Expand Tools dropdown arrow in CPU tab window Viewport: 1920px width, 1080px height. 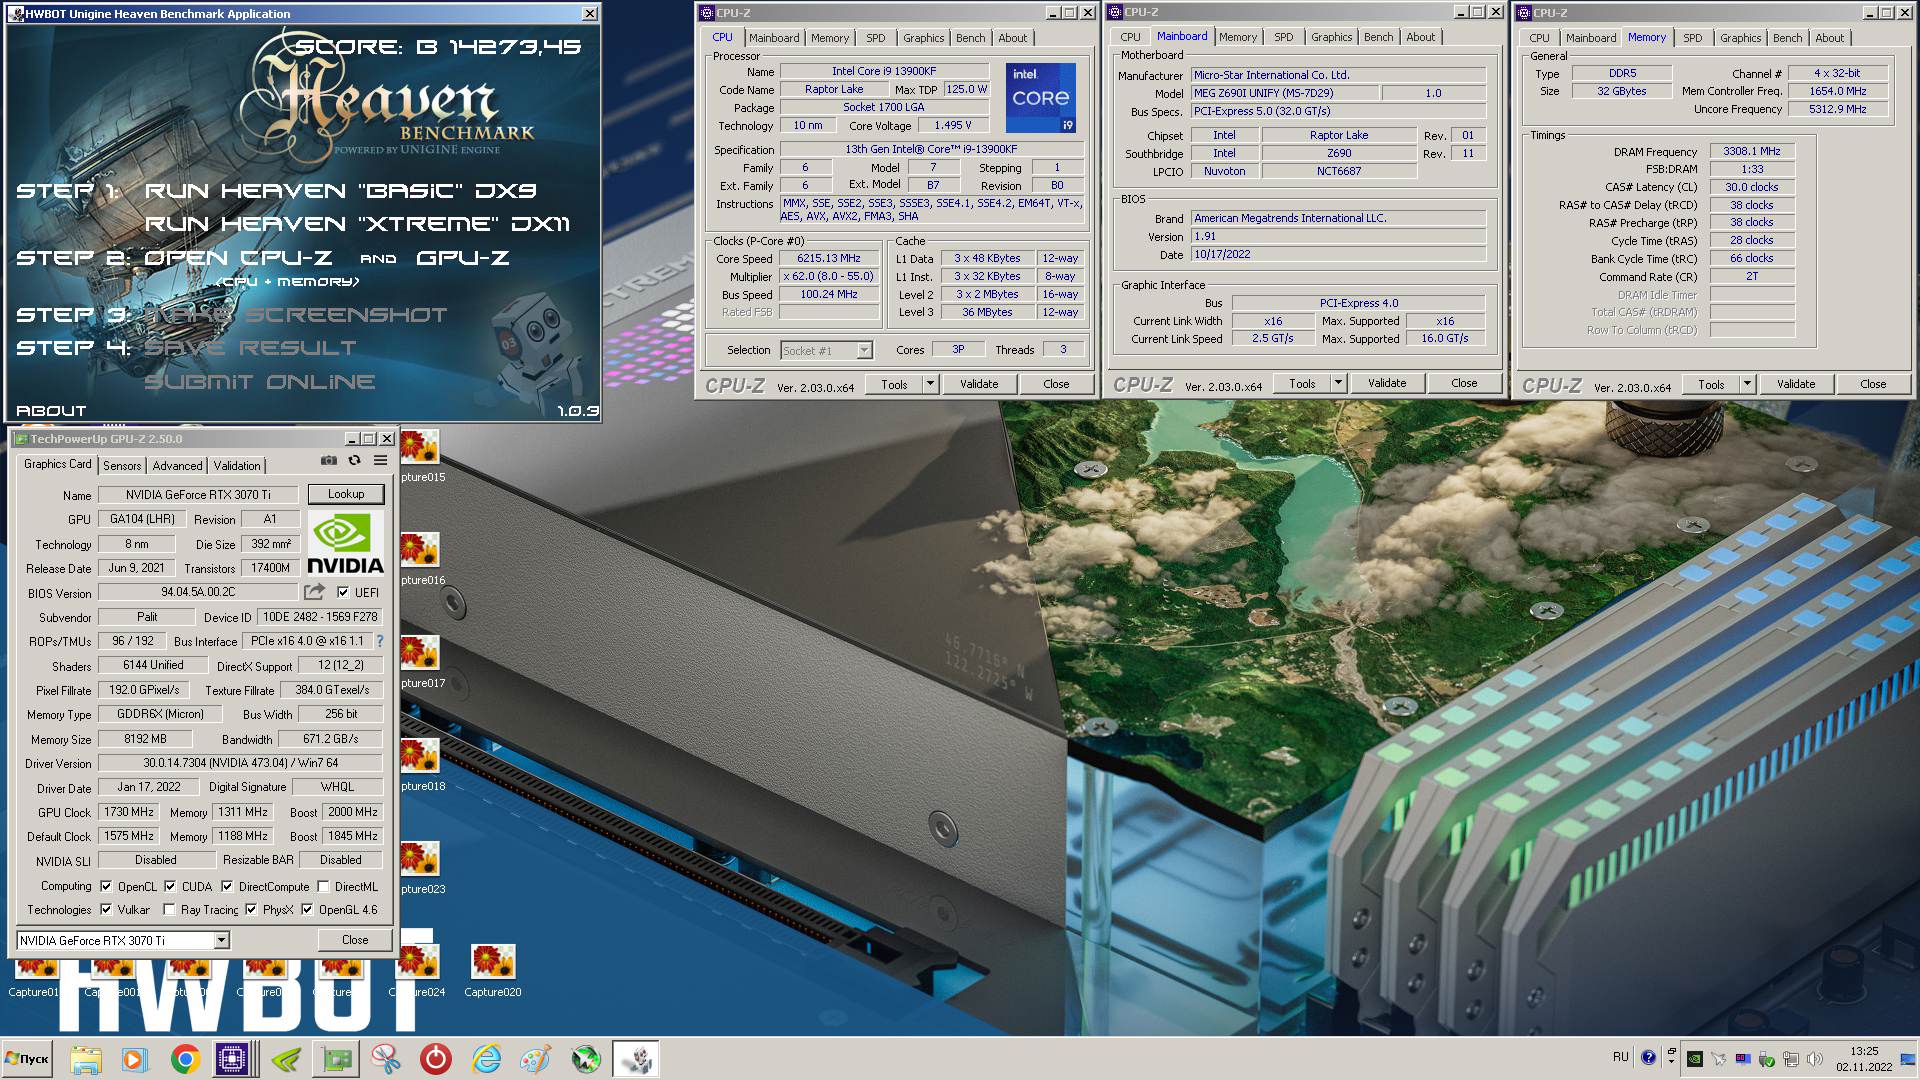[929, 383]
